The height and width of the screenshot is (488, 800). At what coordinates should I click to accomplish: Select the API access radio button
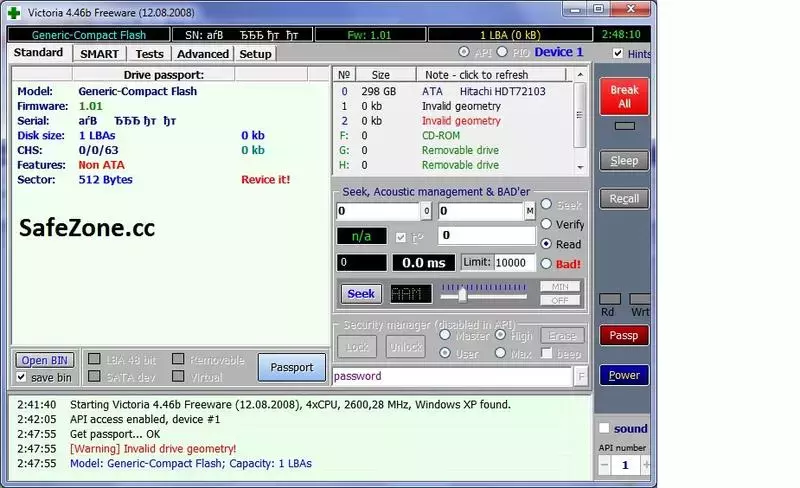tap(464, 52)
